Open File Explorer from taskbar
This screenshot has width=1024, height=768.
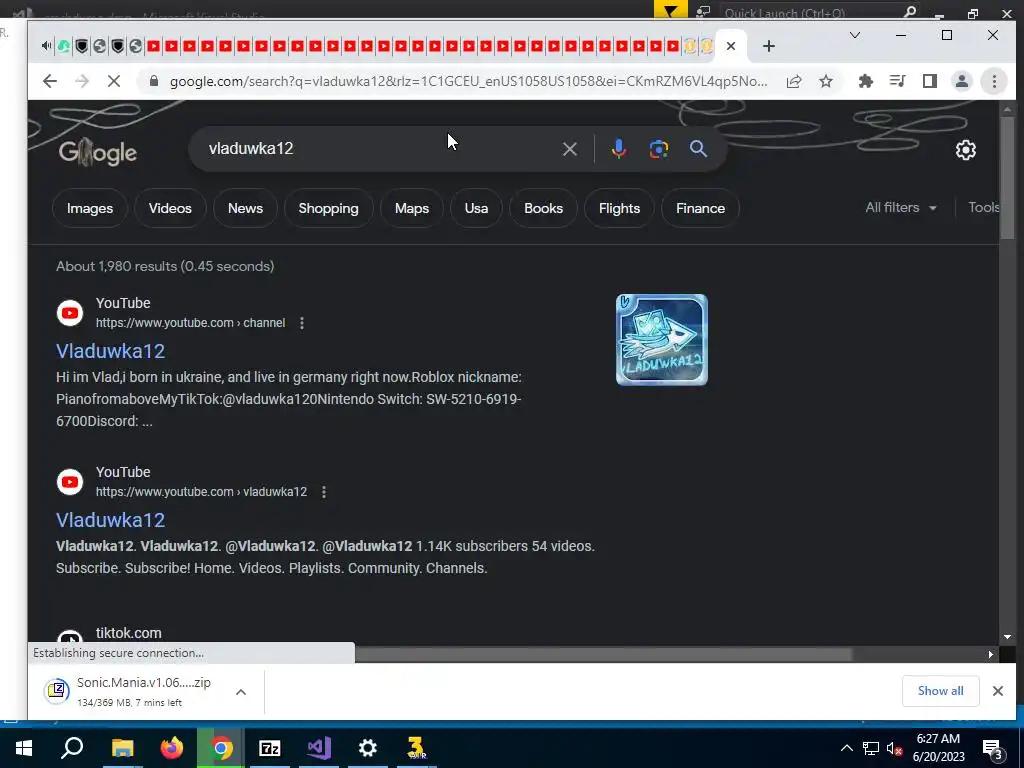(122, 748)
